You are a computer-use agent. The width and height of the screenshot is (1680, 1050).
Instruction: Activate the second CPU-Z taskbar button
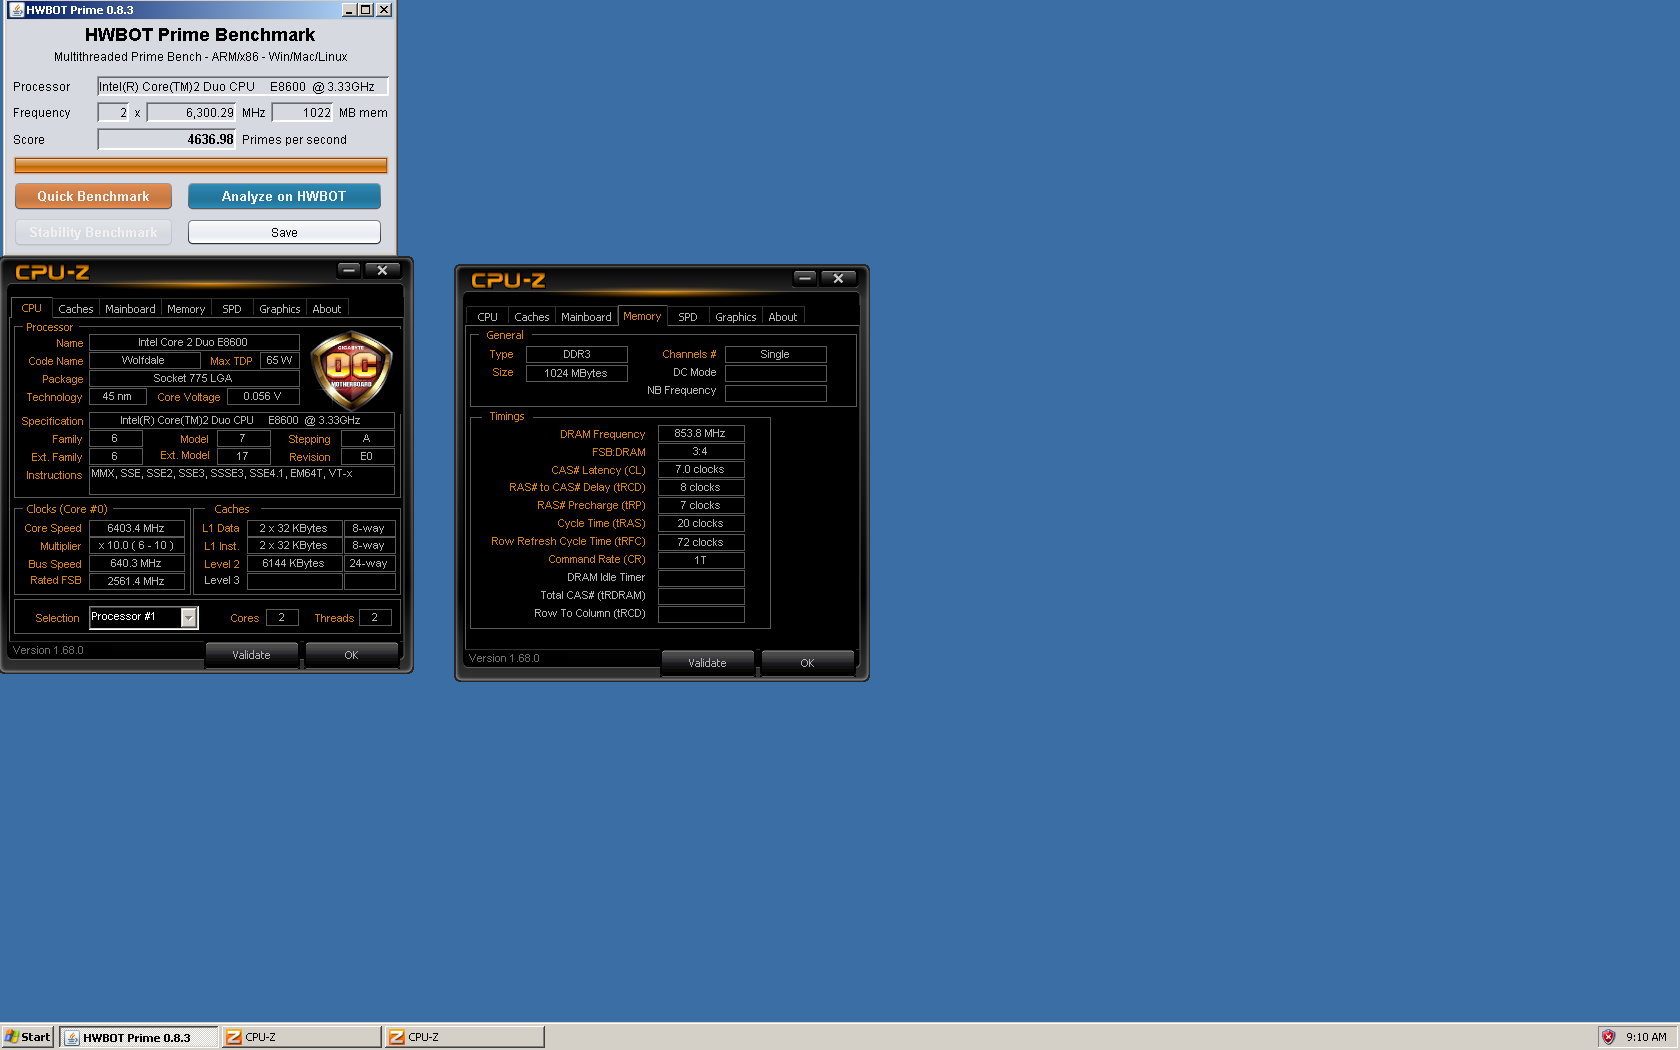click(x=465, y=1037)
